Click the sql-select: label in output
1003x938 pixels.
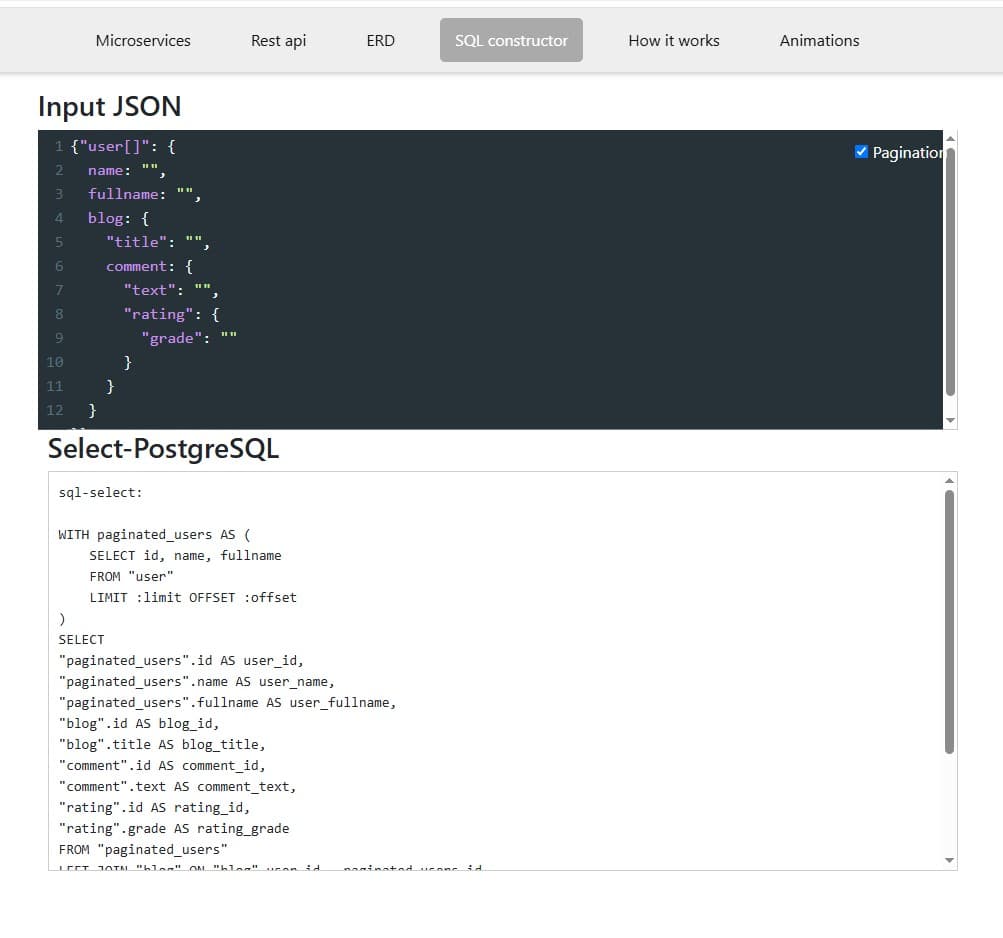point(100,493)
